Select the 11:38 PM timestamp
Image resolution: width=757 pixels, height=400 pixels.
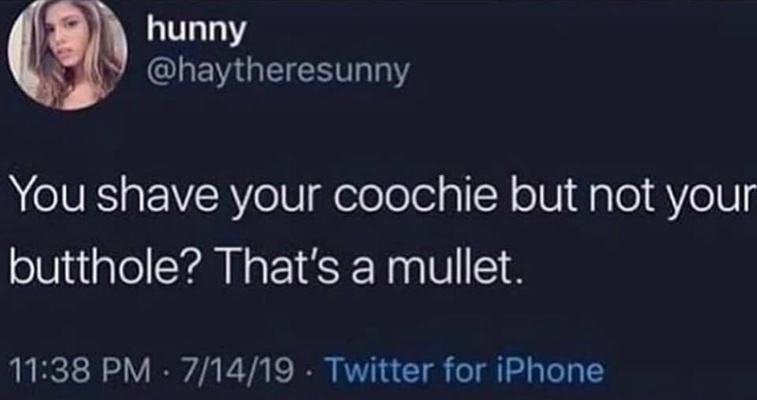click(79, 371)
